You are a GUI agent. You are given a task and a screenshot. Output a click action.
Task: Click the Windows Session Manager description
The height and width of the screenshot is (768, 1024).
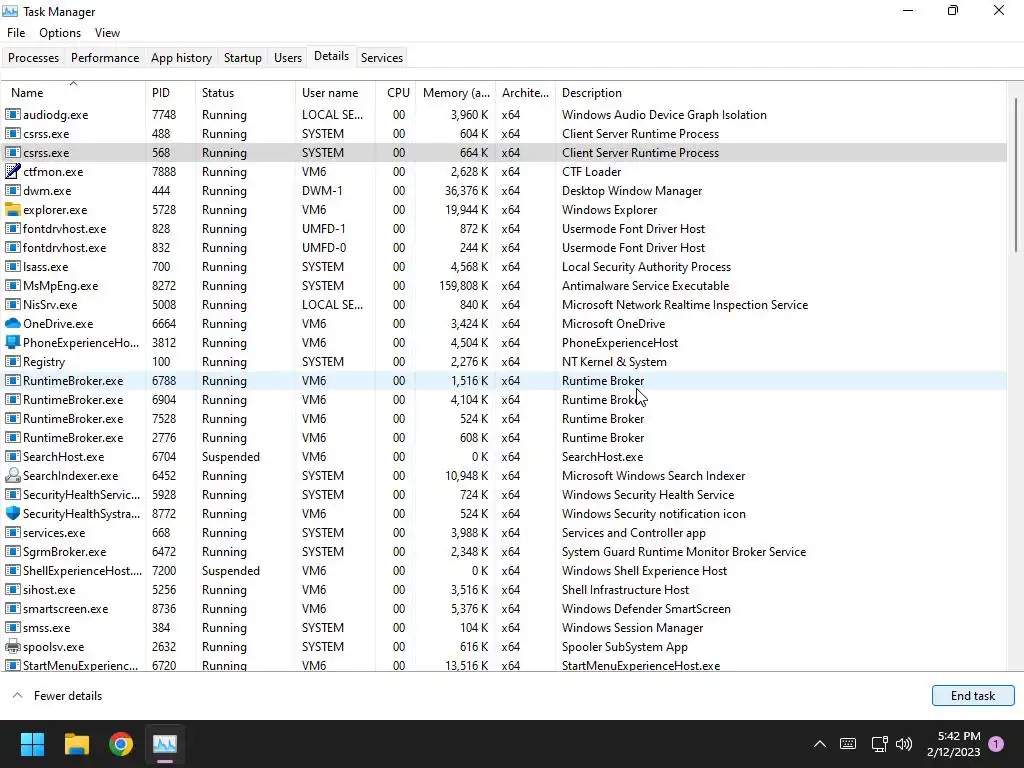[x=632, y=628]
